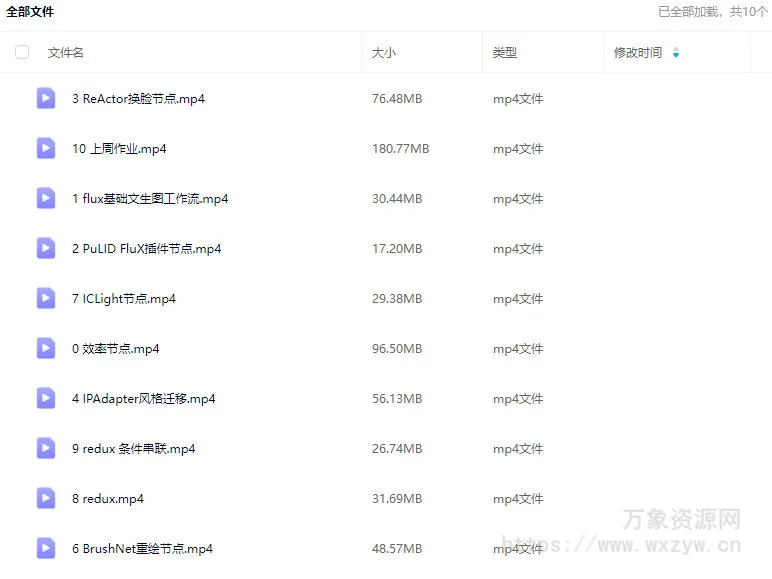Click video icon for 1 flux基础文生图工作流.mp4
Viewport: 772px width, 579px height.
(x=46, y=198)
